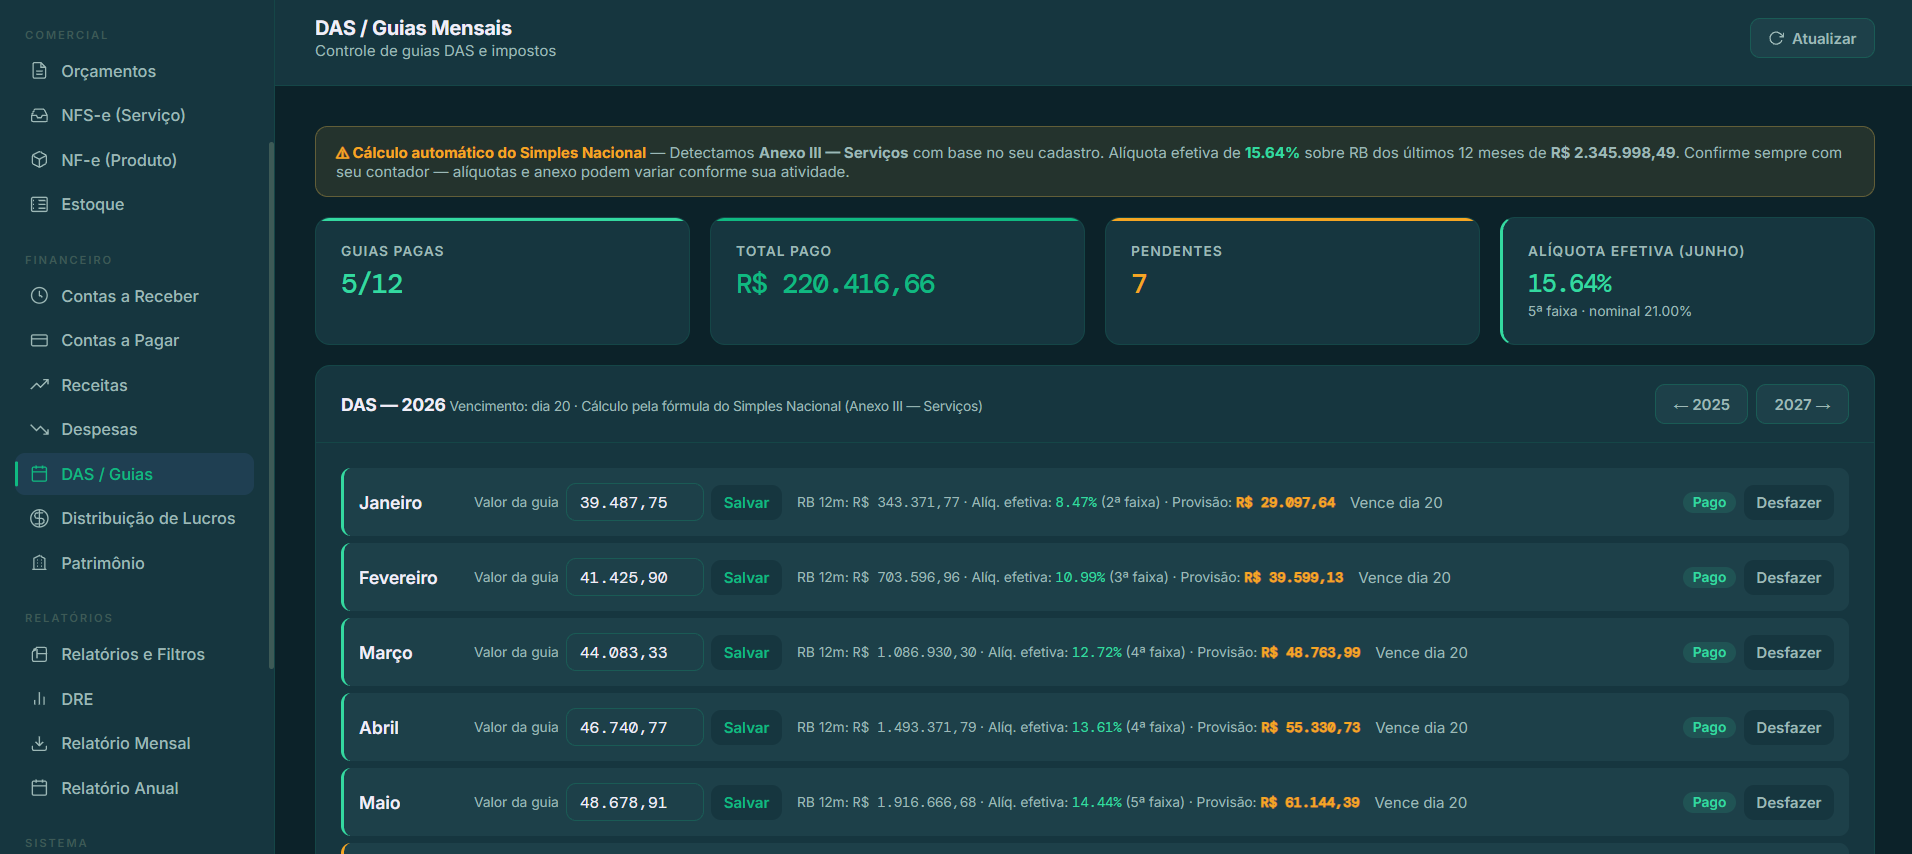Viewport: 1912px width, 854px height.
Task: Navigate to Contas a Receber
Action: (x=135, y=296)
